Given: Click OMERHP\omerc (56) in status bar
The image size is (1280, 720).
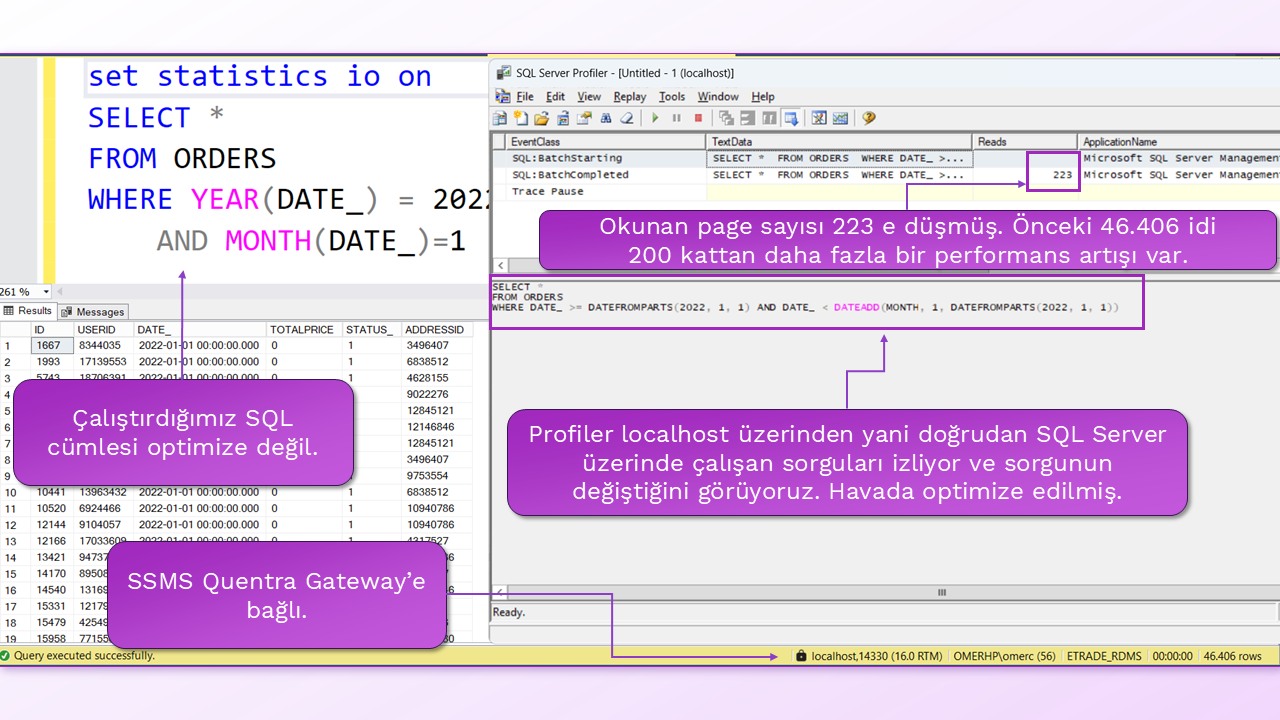Looking at the screenshot, I should pyautogui.click(x=1005, y=656).
